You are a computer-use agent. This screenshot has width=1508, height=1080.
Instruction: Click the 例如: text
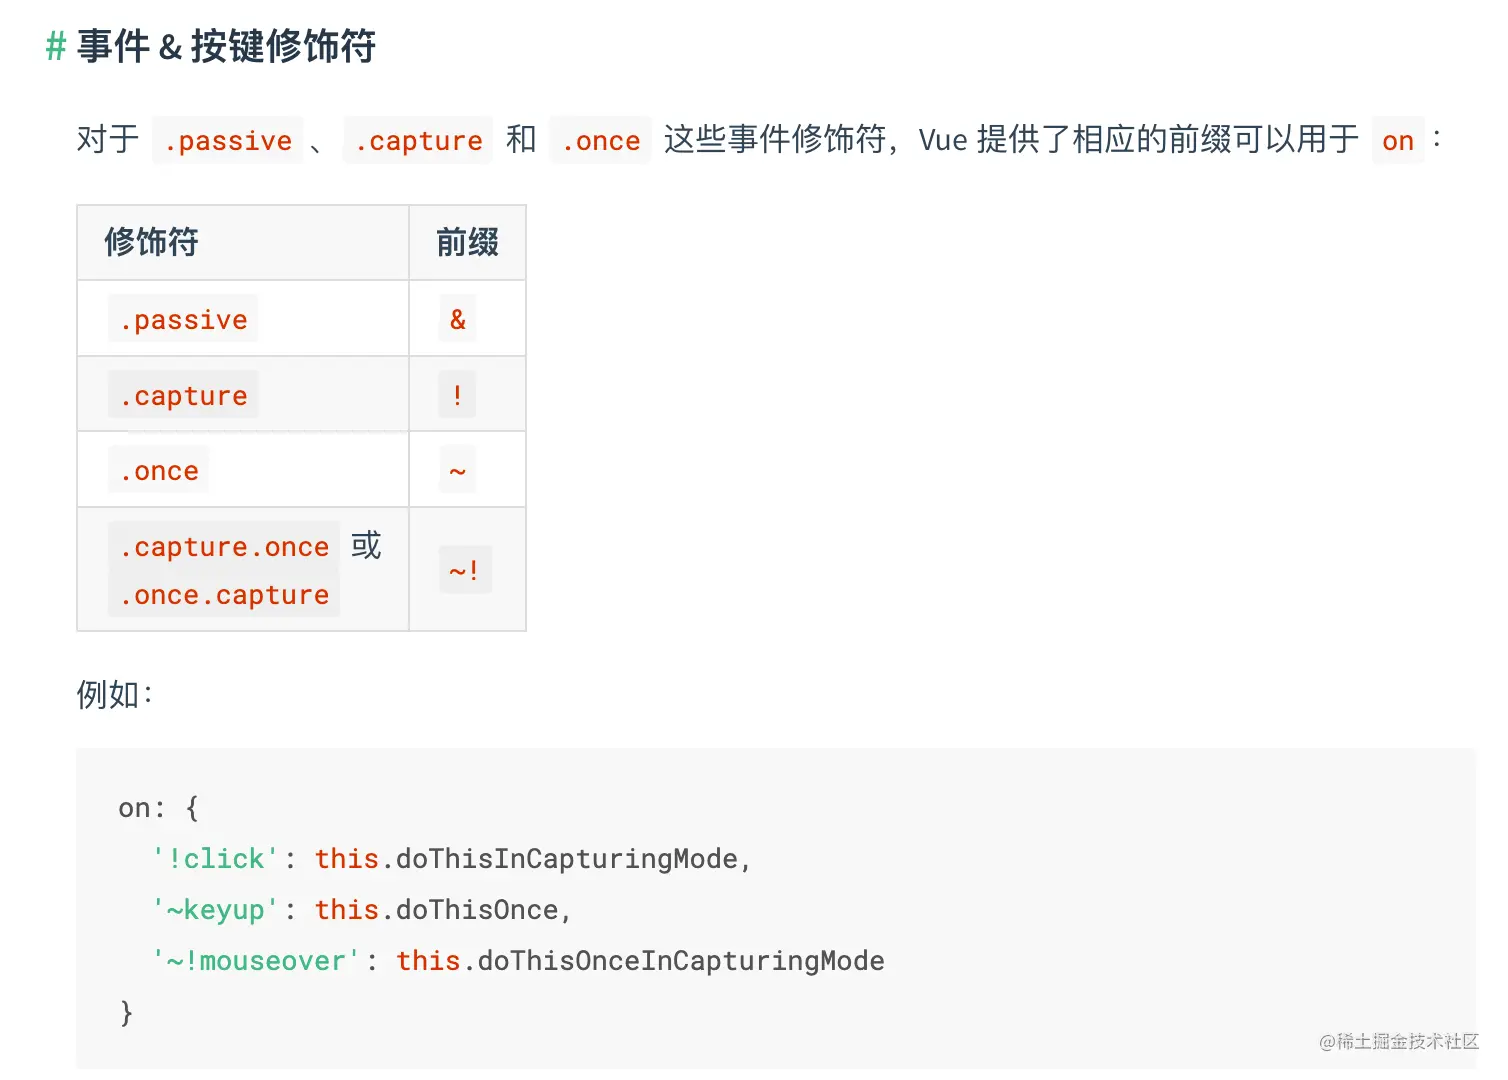click(x=115, y=694)
